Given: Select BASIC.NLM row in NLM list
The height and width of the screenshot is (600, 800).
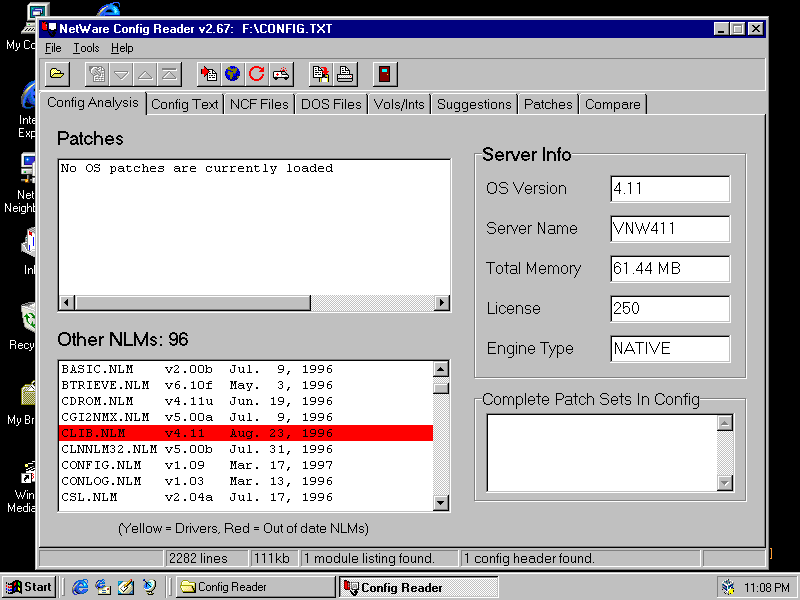Looking at the screenshot, I should point(246,369).
